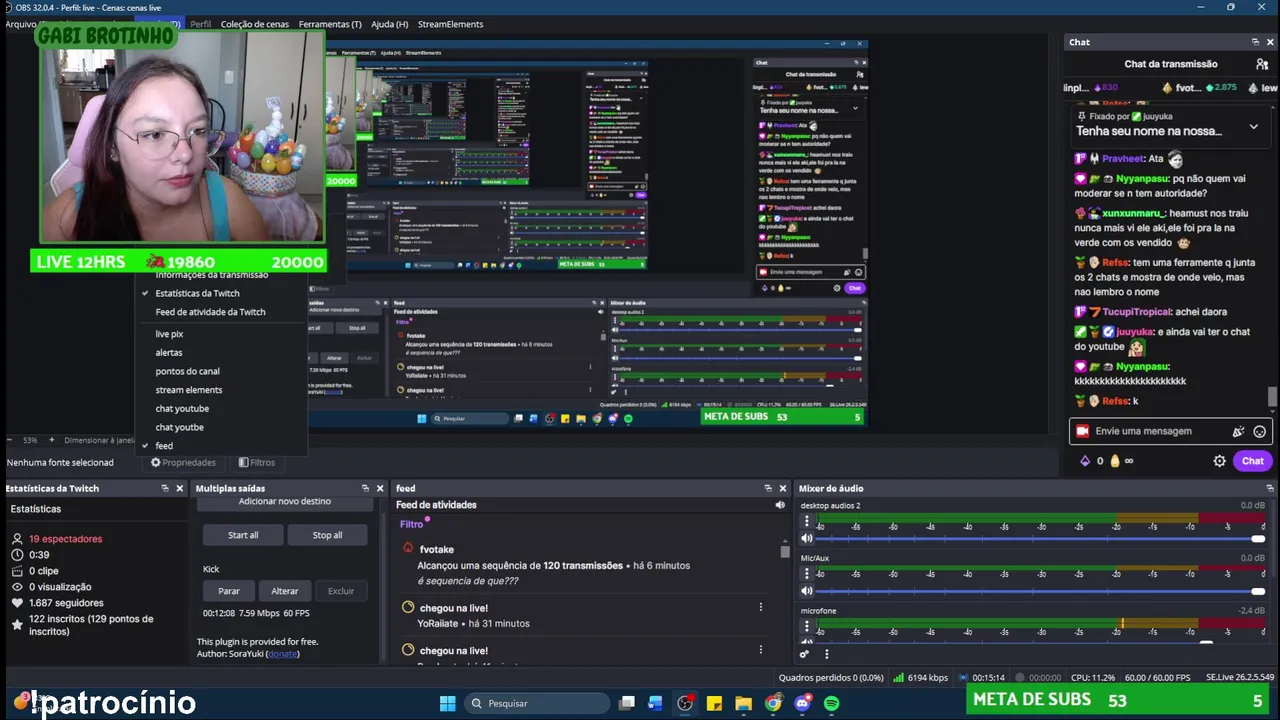Open the Filtro dropdown in the activity feed

point(413,524)
